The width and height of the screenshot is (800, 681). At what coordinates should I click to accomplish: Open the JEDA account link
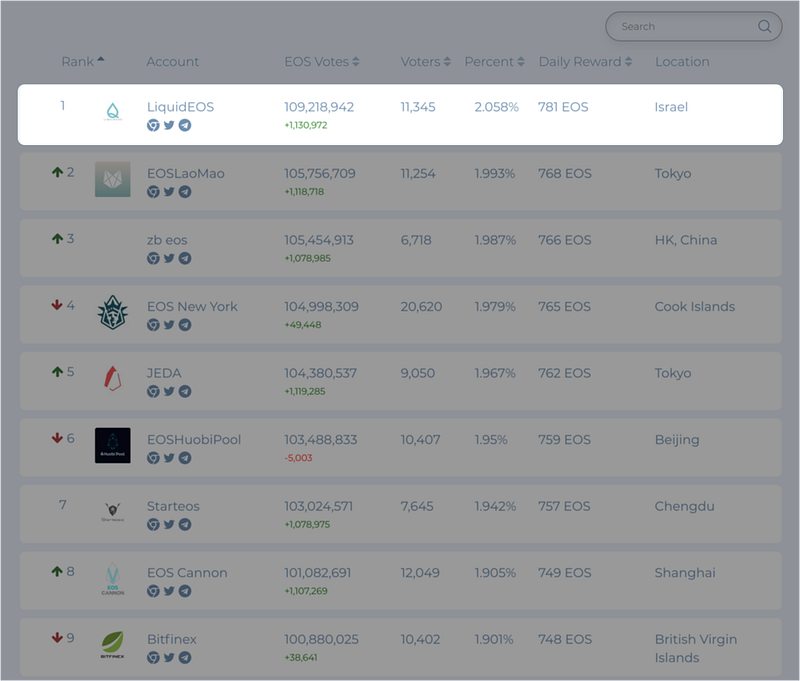tap(164, 373)
